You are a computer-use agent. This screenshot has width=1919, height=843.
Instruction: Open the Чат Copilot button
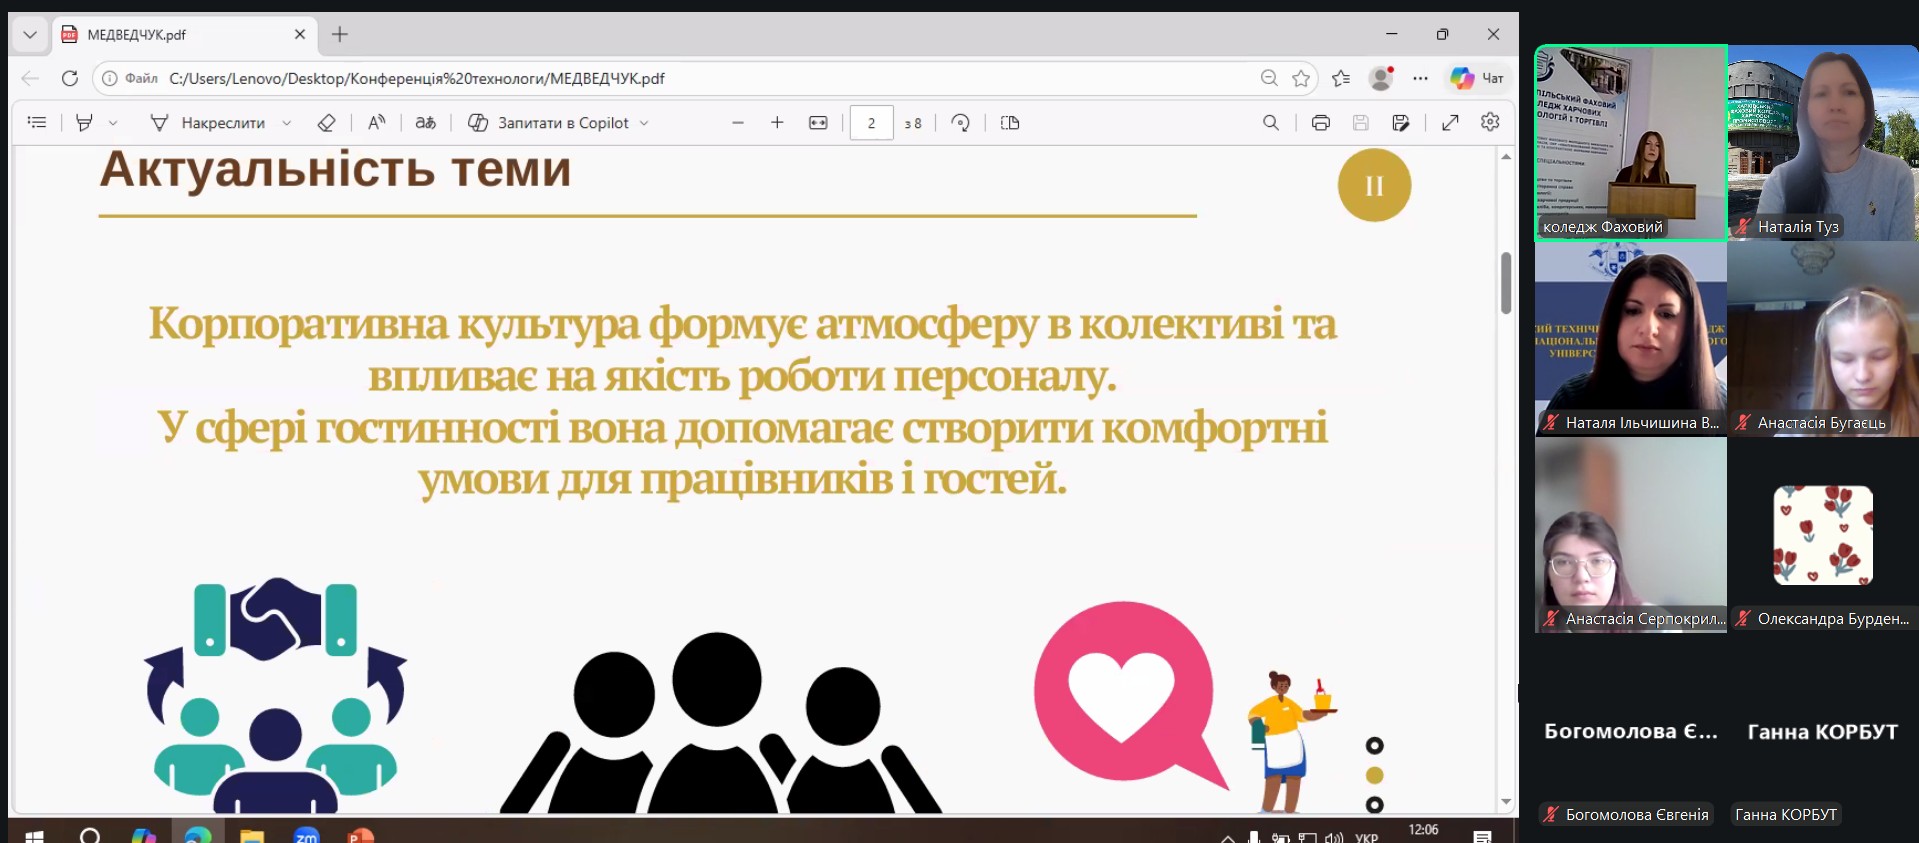[1478, 78]
